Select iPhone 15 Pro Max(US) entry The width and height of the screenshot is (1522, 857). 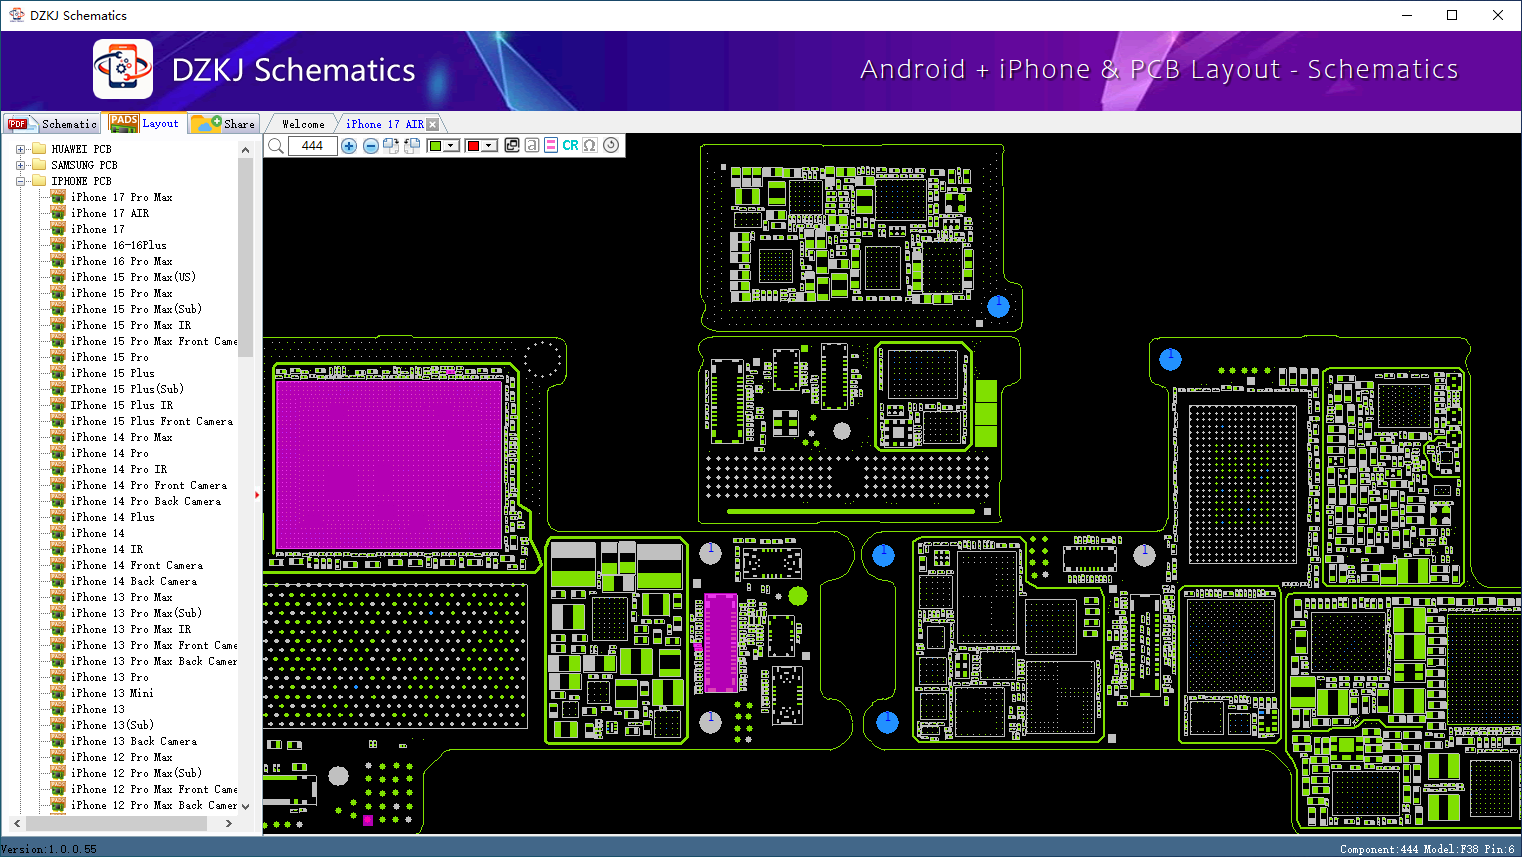tap(134, 277)
